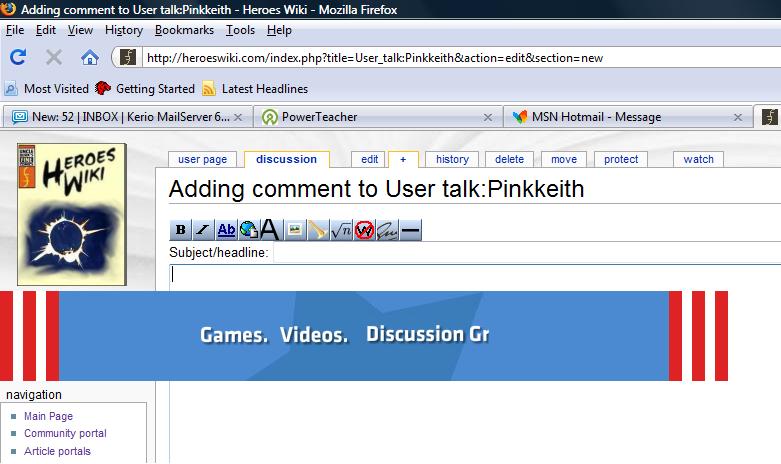Apply italic text formatting in editor toolbar

click(x=203, y=230)
